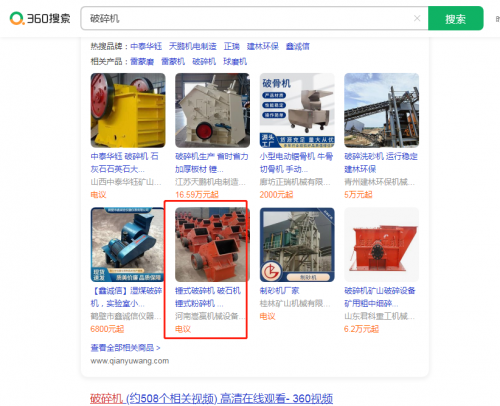The height and width of the screenshot is (406, 500).
Task: Open the 制砂机 sand maker image
Action: coord(297,245)
